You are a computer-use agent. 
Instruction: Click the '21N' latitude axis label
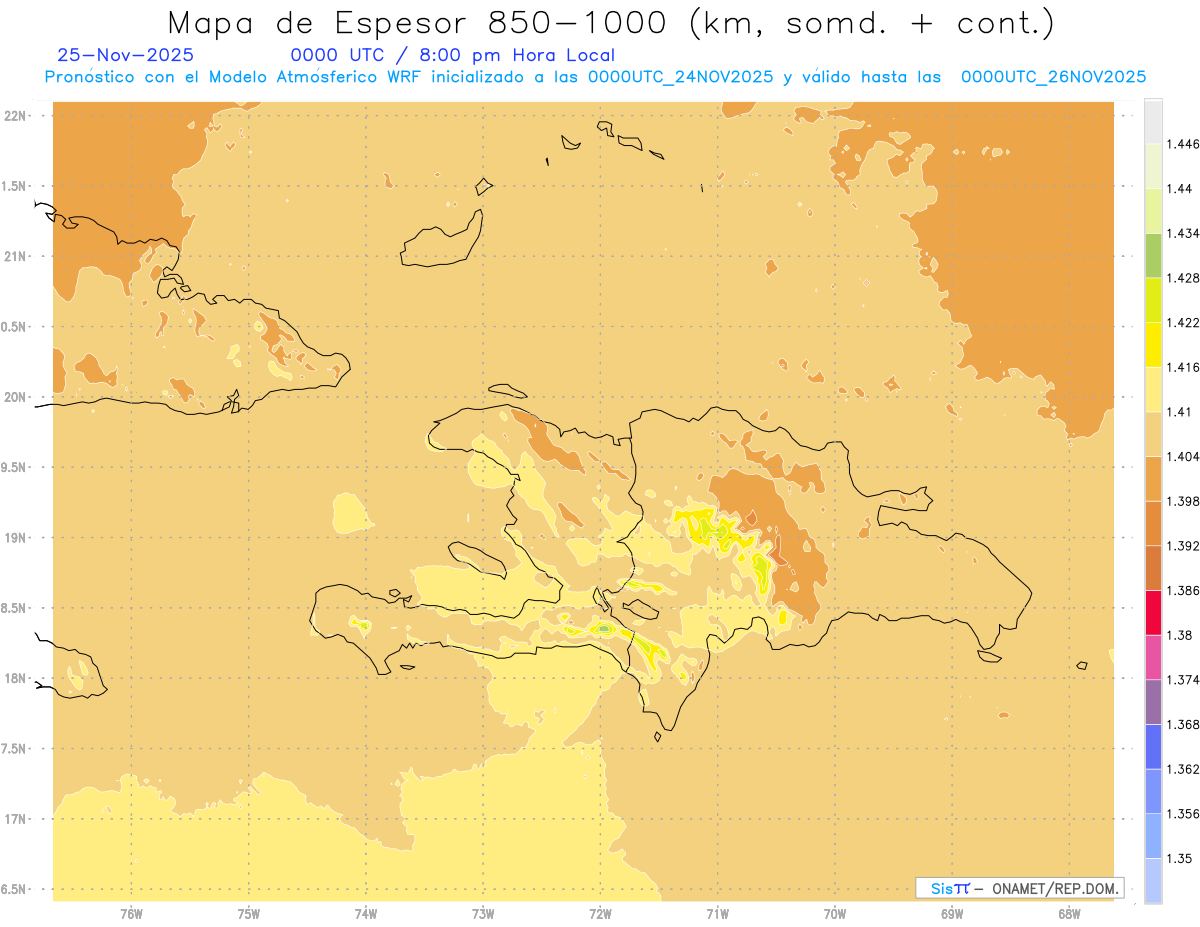coord(15,256)
